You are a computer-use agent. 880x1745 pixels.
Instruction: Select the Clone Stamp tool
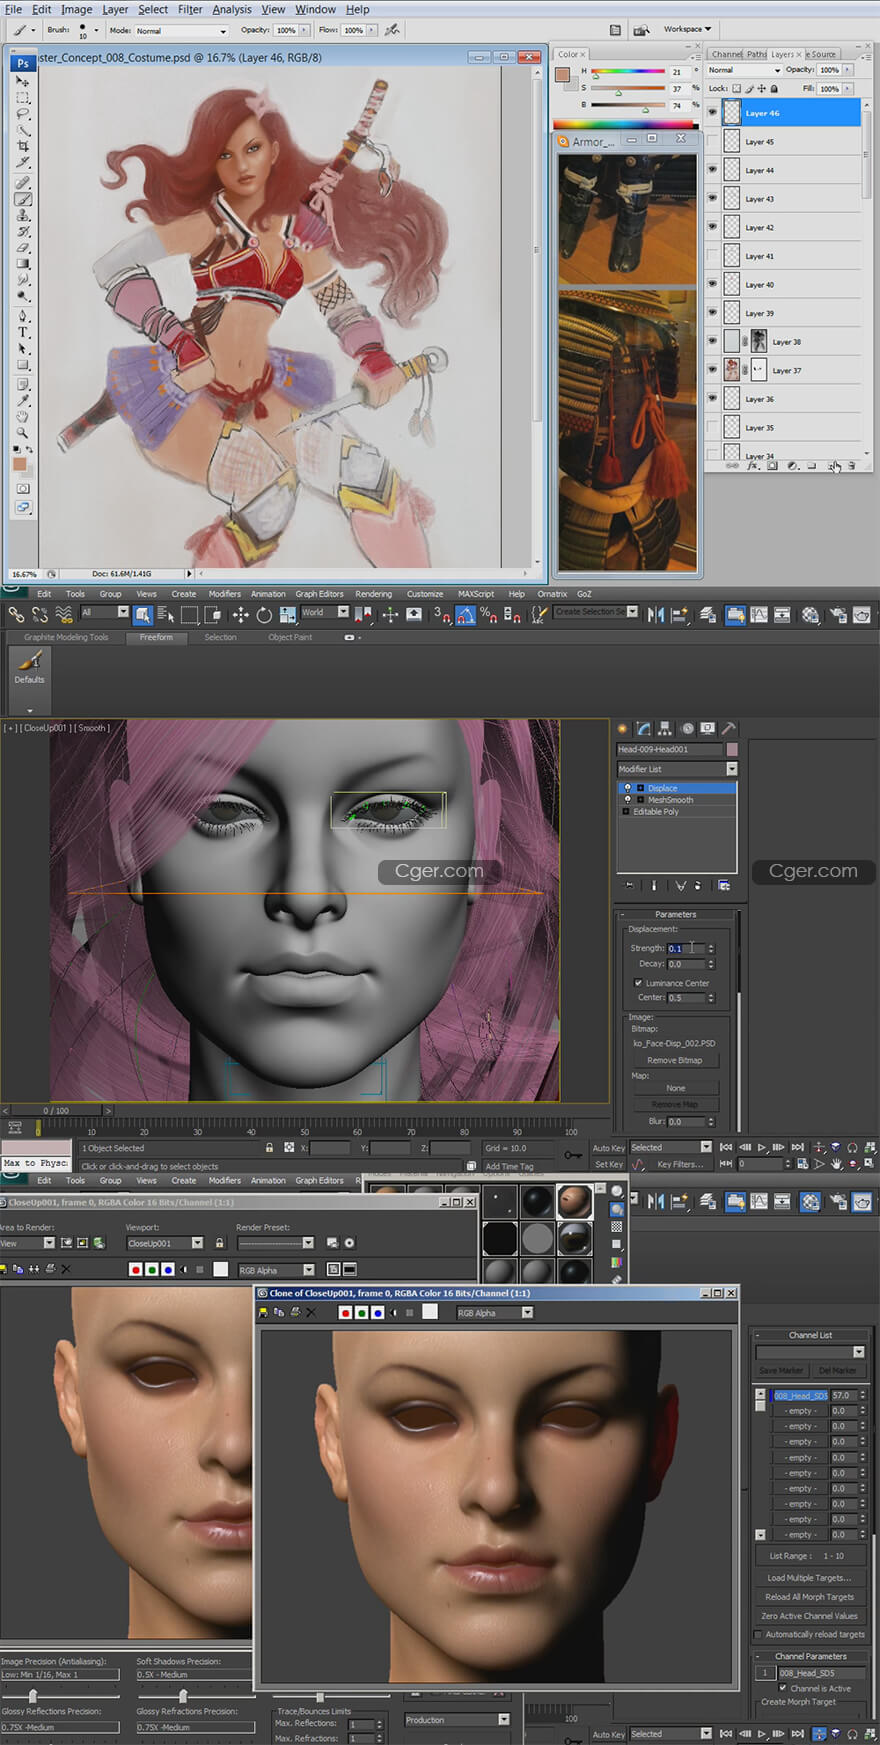tap(22, 215)
